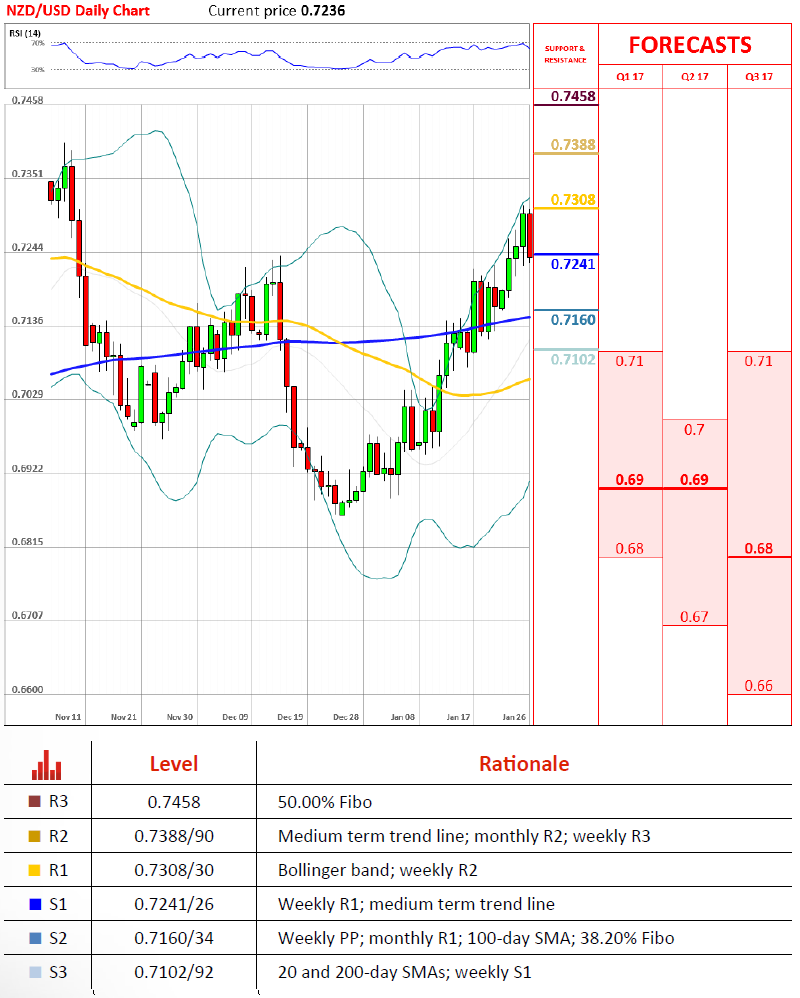Click the Weekly PP; monthly R1 rationale
The height and width of the screenshot is (998, 800).
click(x=476, y=938)
